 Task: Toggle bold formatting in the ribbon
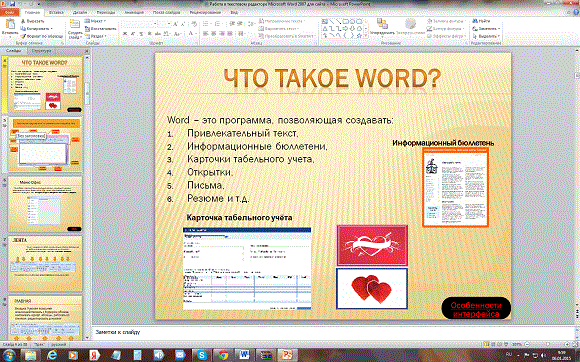(x=125, y=34)
